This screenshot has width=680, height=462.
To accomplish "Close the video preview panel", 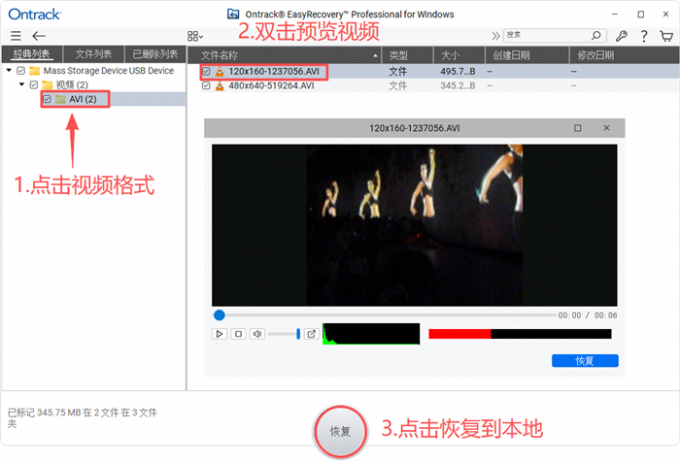I will click(x=607, y=128).
